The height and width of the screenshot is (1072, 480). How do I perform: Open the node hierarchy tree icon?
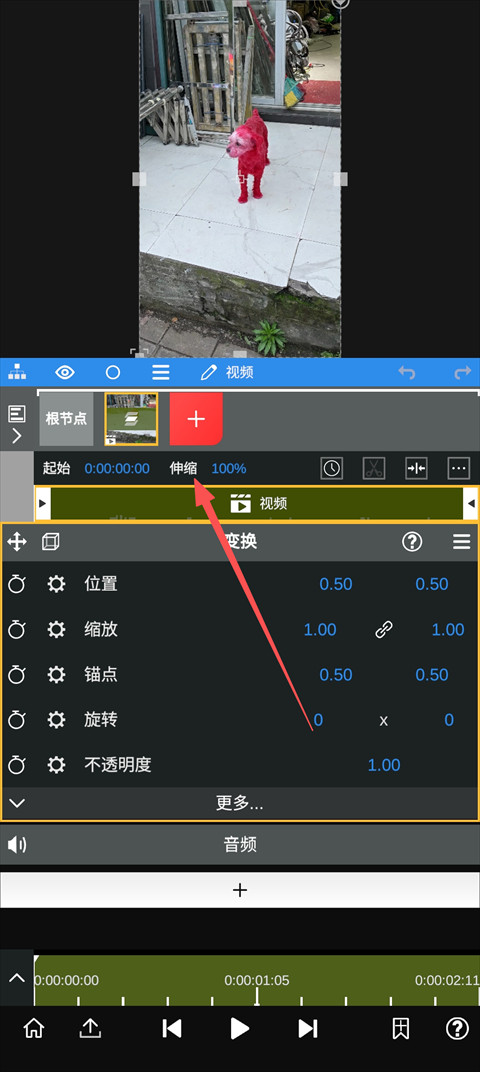[x=17, y=373]
